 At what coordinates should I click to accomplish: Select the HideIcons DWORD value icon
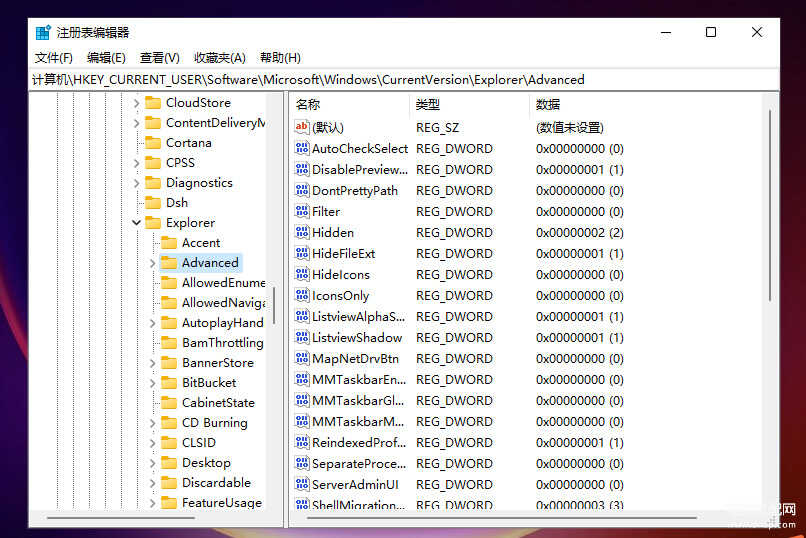302,274
